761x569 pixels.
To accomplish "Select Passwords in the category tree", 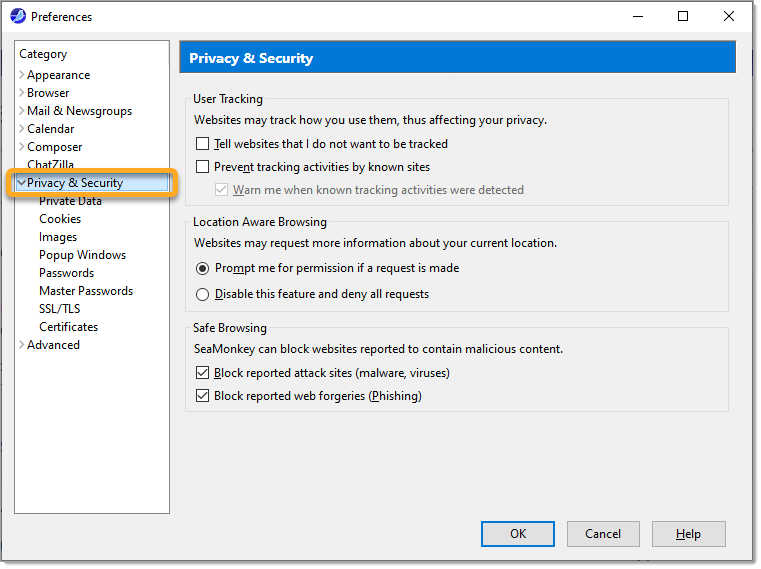I will tap(66, 273).
